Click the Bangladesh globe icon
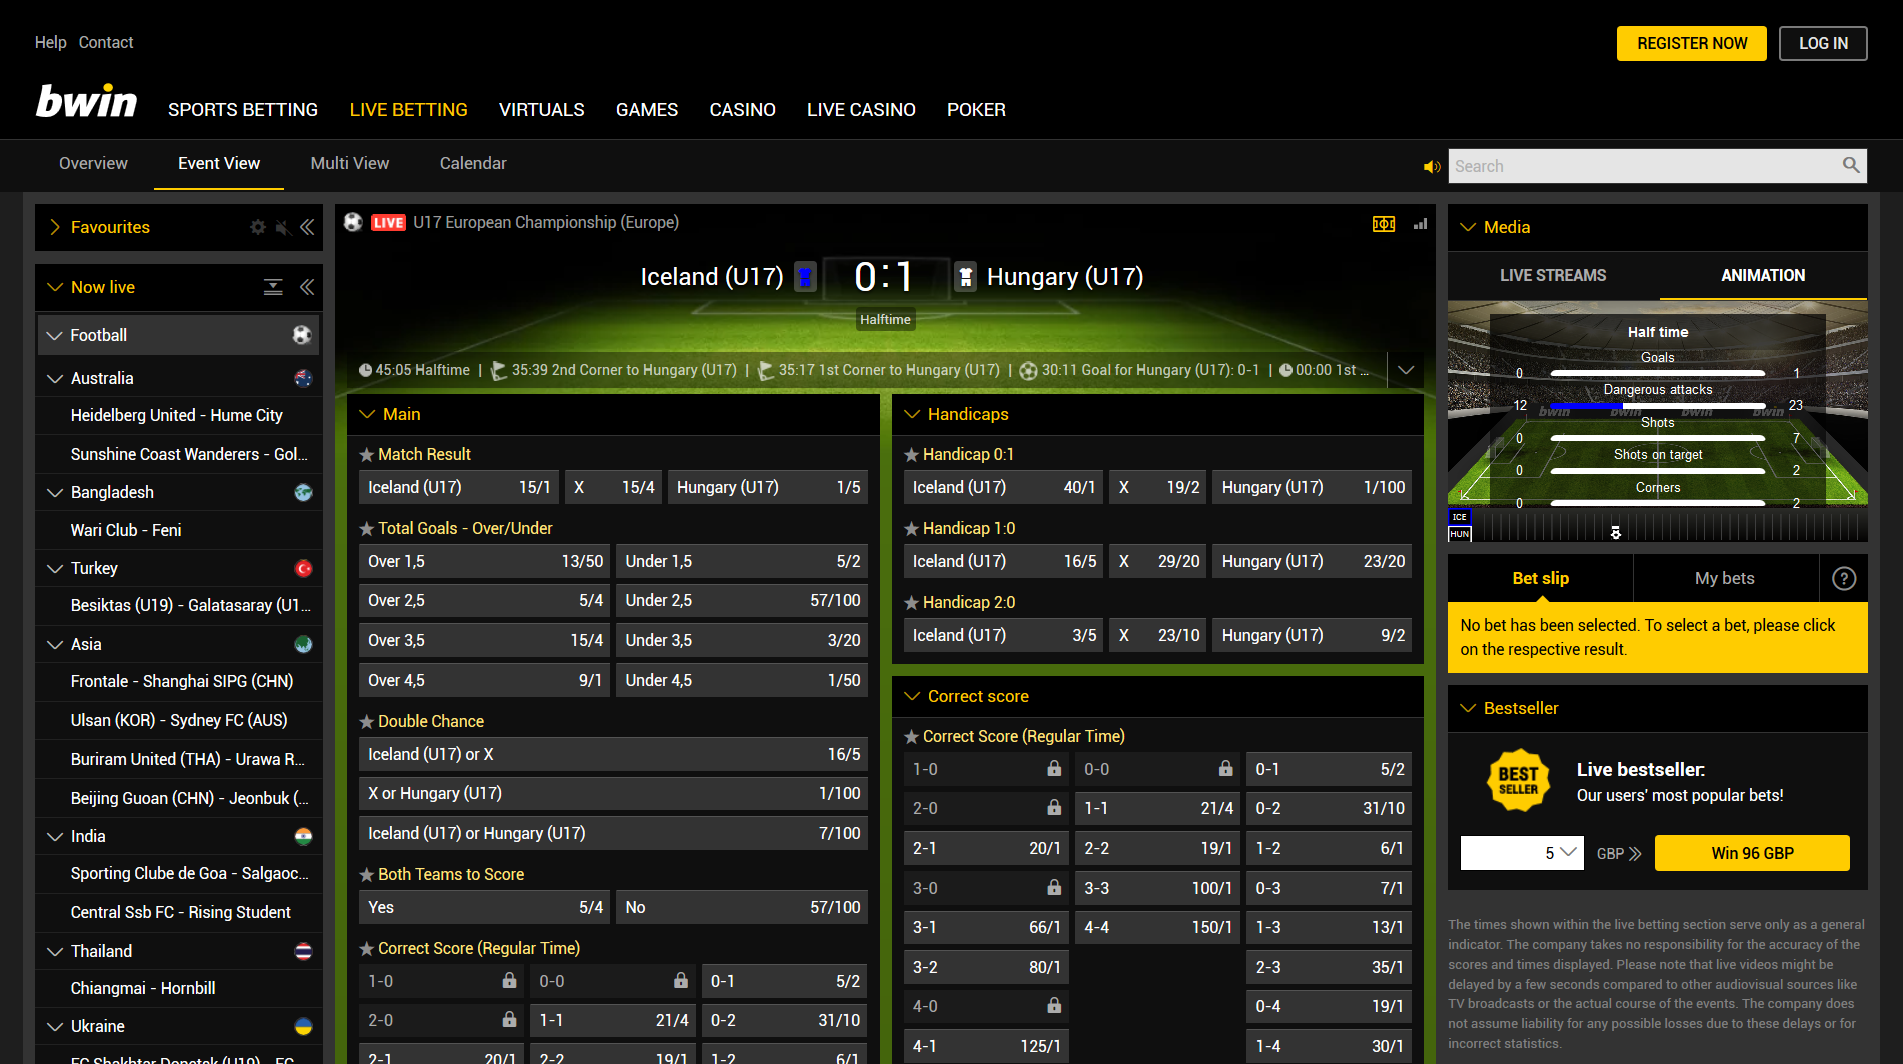The height and width of the screenshot is (1064, 1903). pyautogui.click(x=303, y=492)
